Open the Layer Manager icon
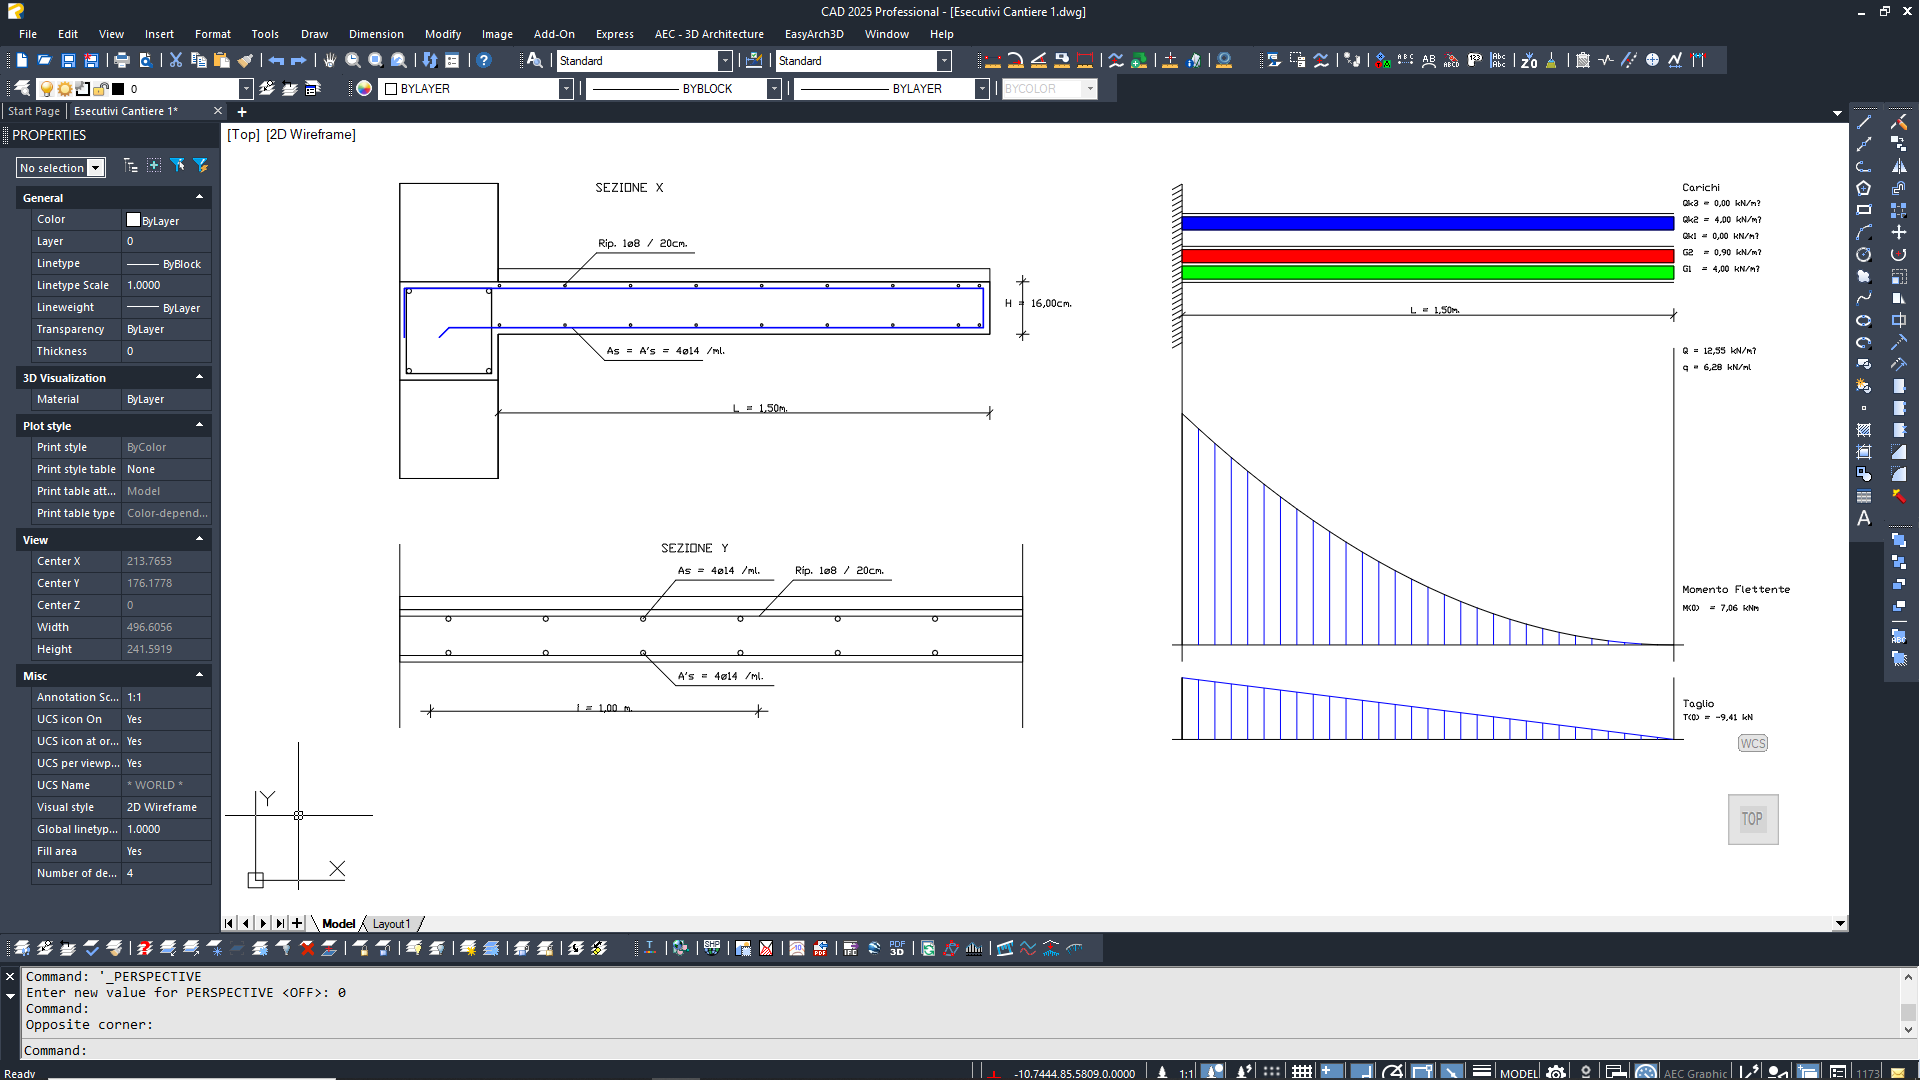 [22, 89]
